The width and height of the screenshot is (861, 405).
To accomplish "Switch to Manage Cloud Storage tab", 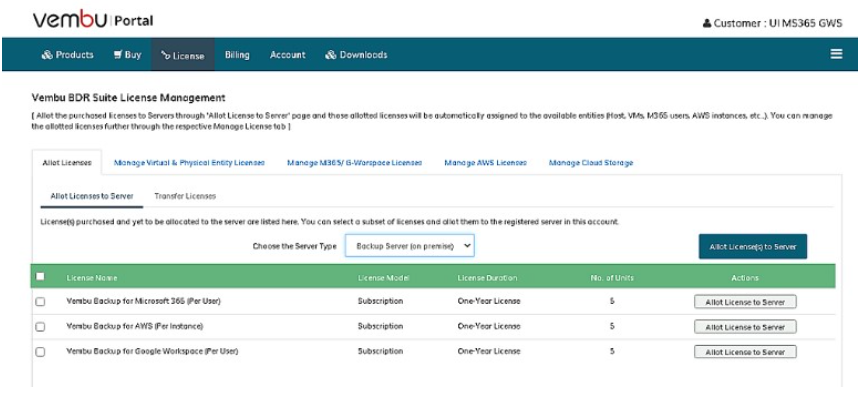I will point(591,163).
